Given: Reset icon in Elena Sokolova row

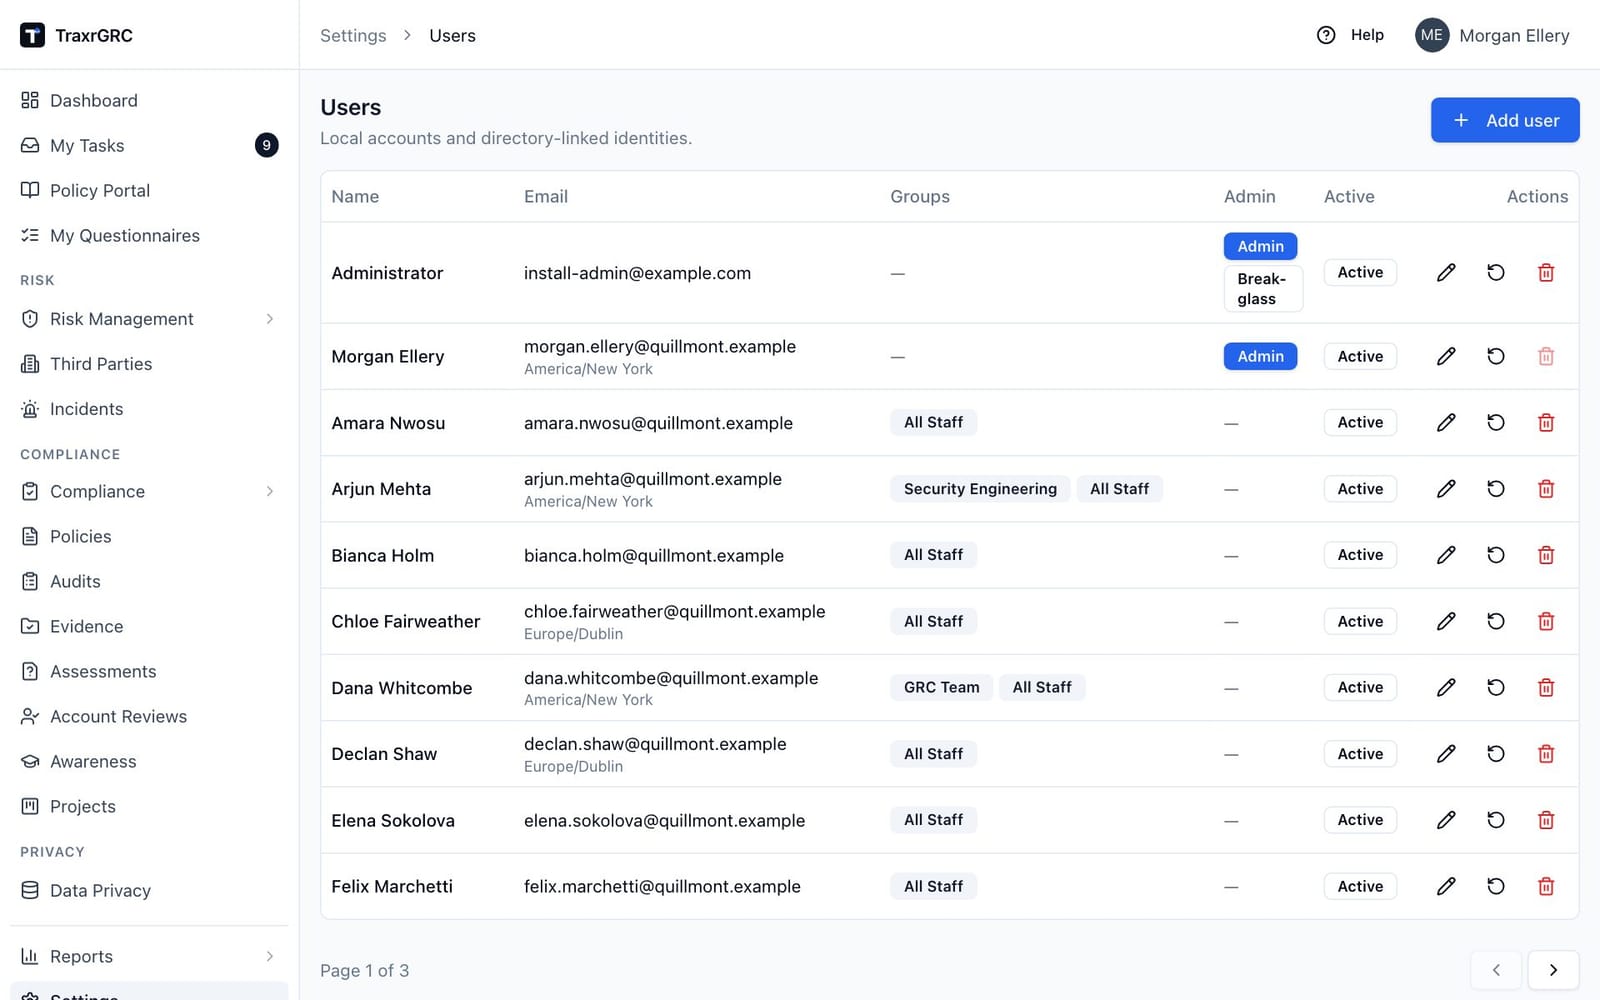Looking at the screenshot, I should tap(1496, 820).
